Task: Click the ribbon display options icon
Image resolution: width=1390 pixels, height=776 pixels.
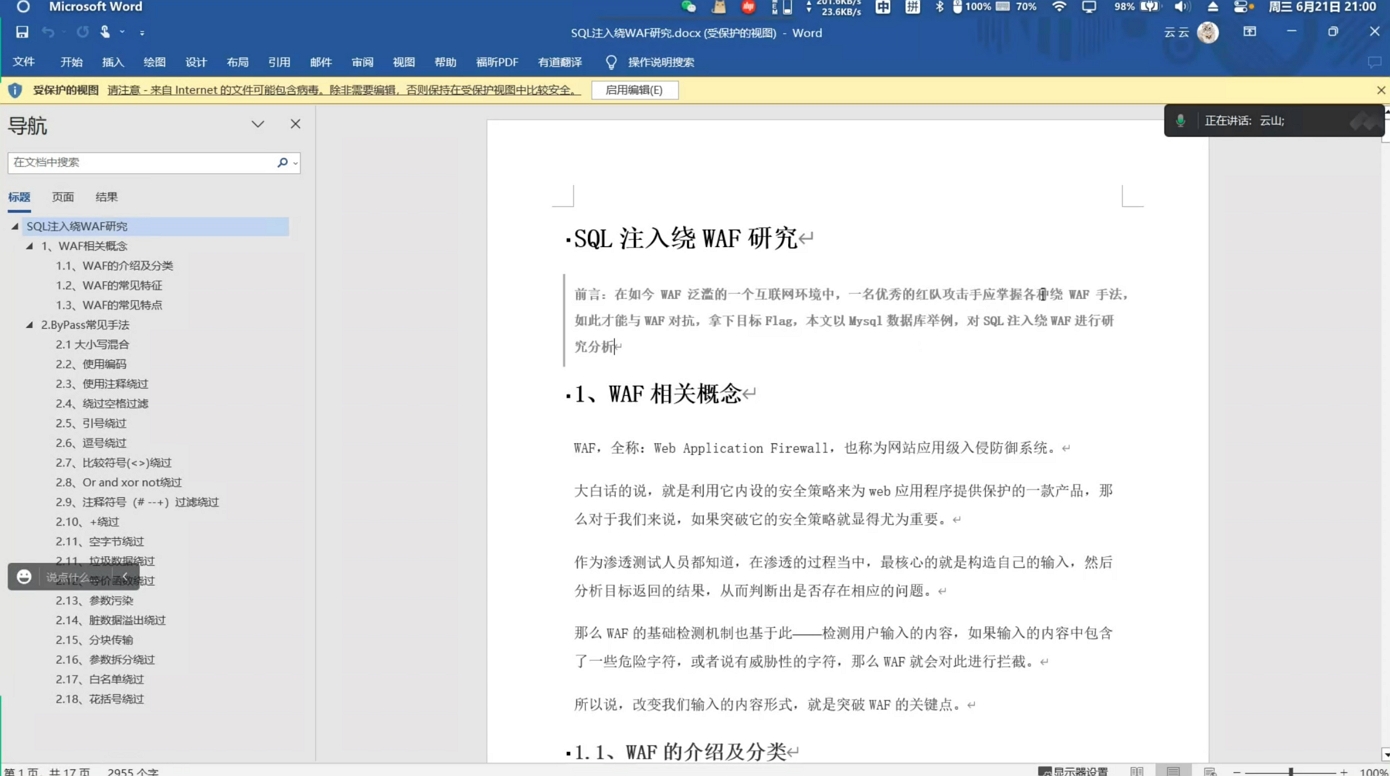Action: 1250,32
